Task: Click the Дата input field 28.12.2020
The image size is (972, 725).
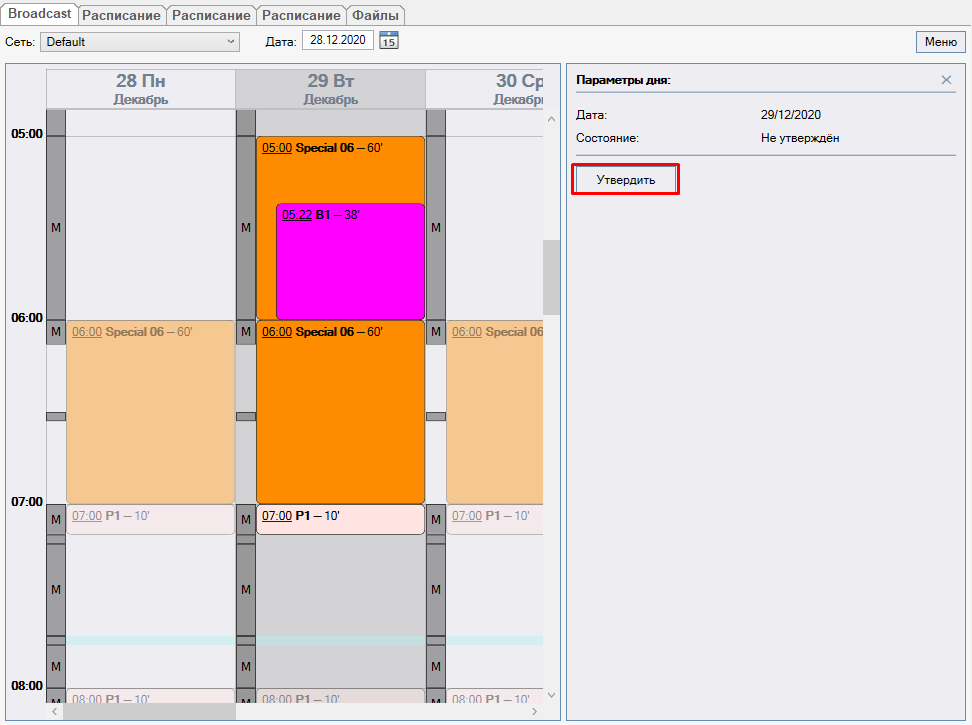Action: [x=338, y=40]
